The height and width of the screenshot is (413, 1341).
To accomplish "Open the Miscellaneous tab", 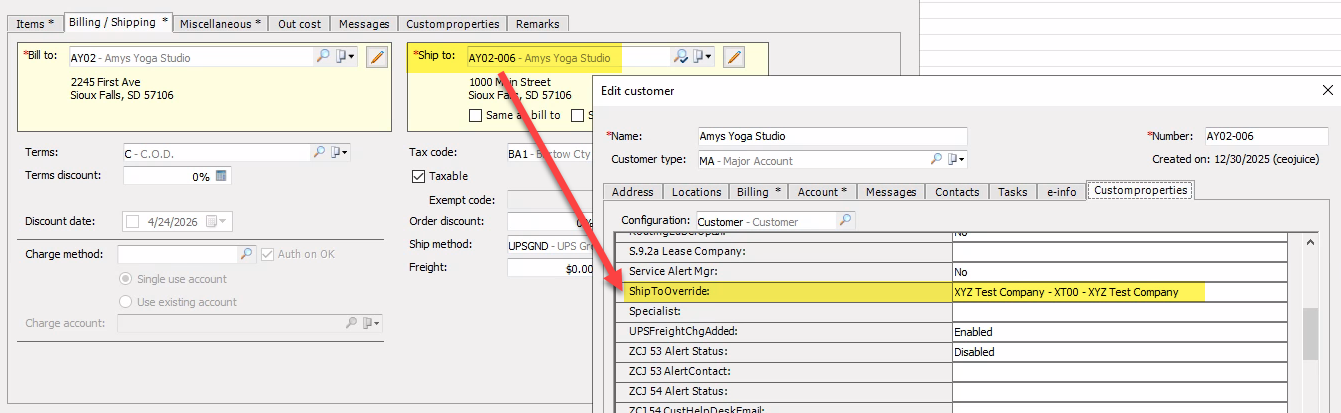I will tap(221, 23).
